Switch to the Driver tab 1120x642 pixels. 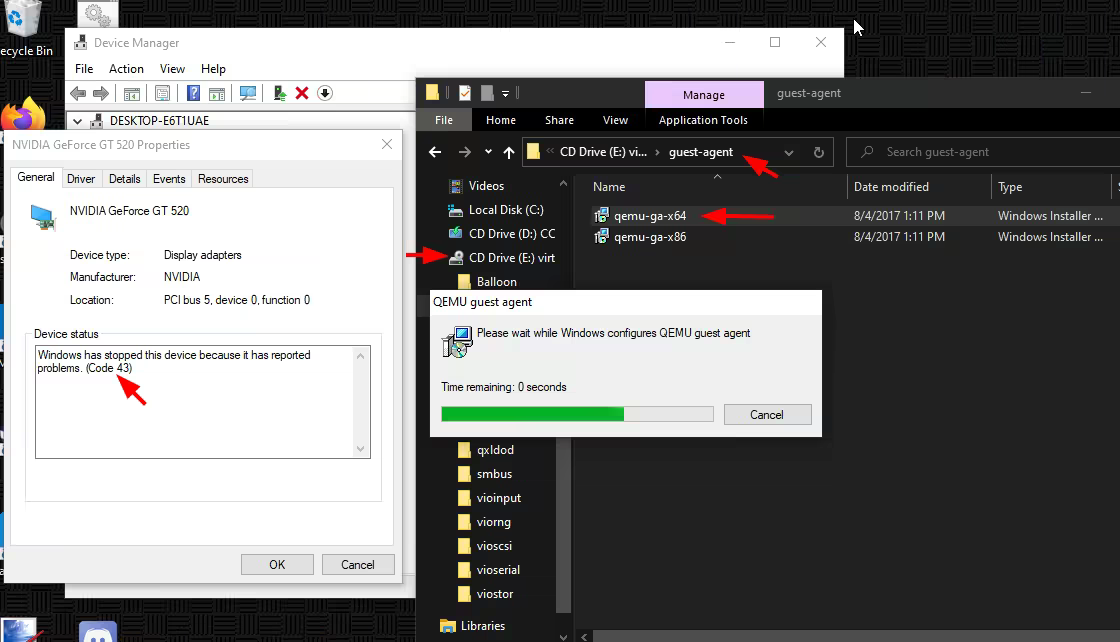point(81,179)
